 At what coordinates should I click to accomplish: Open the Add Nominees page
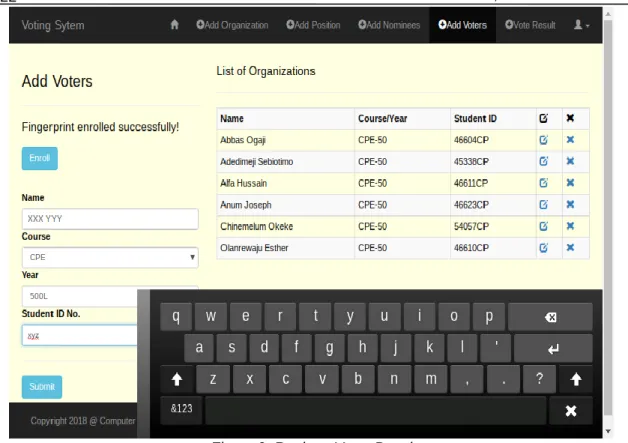click(x=389, y=25)
